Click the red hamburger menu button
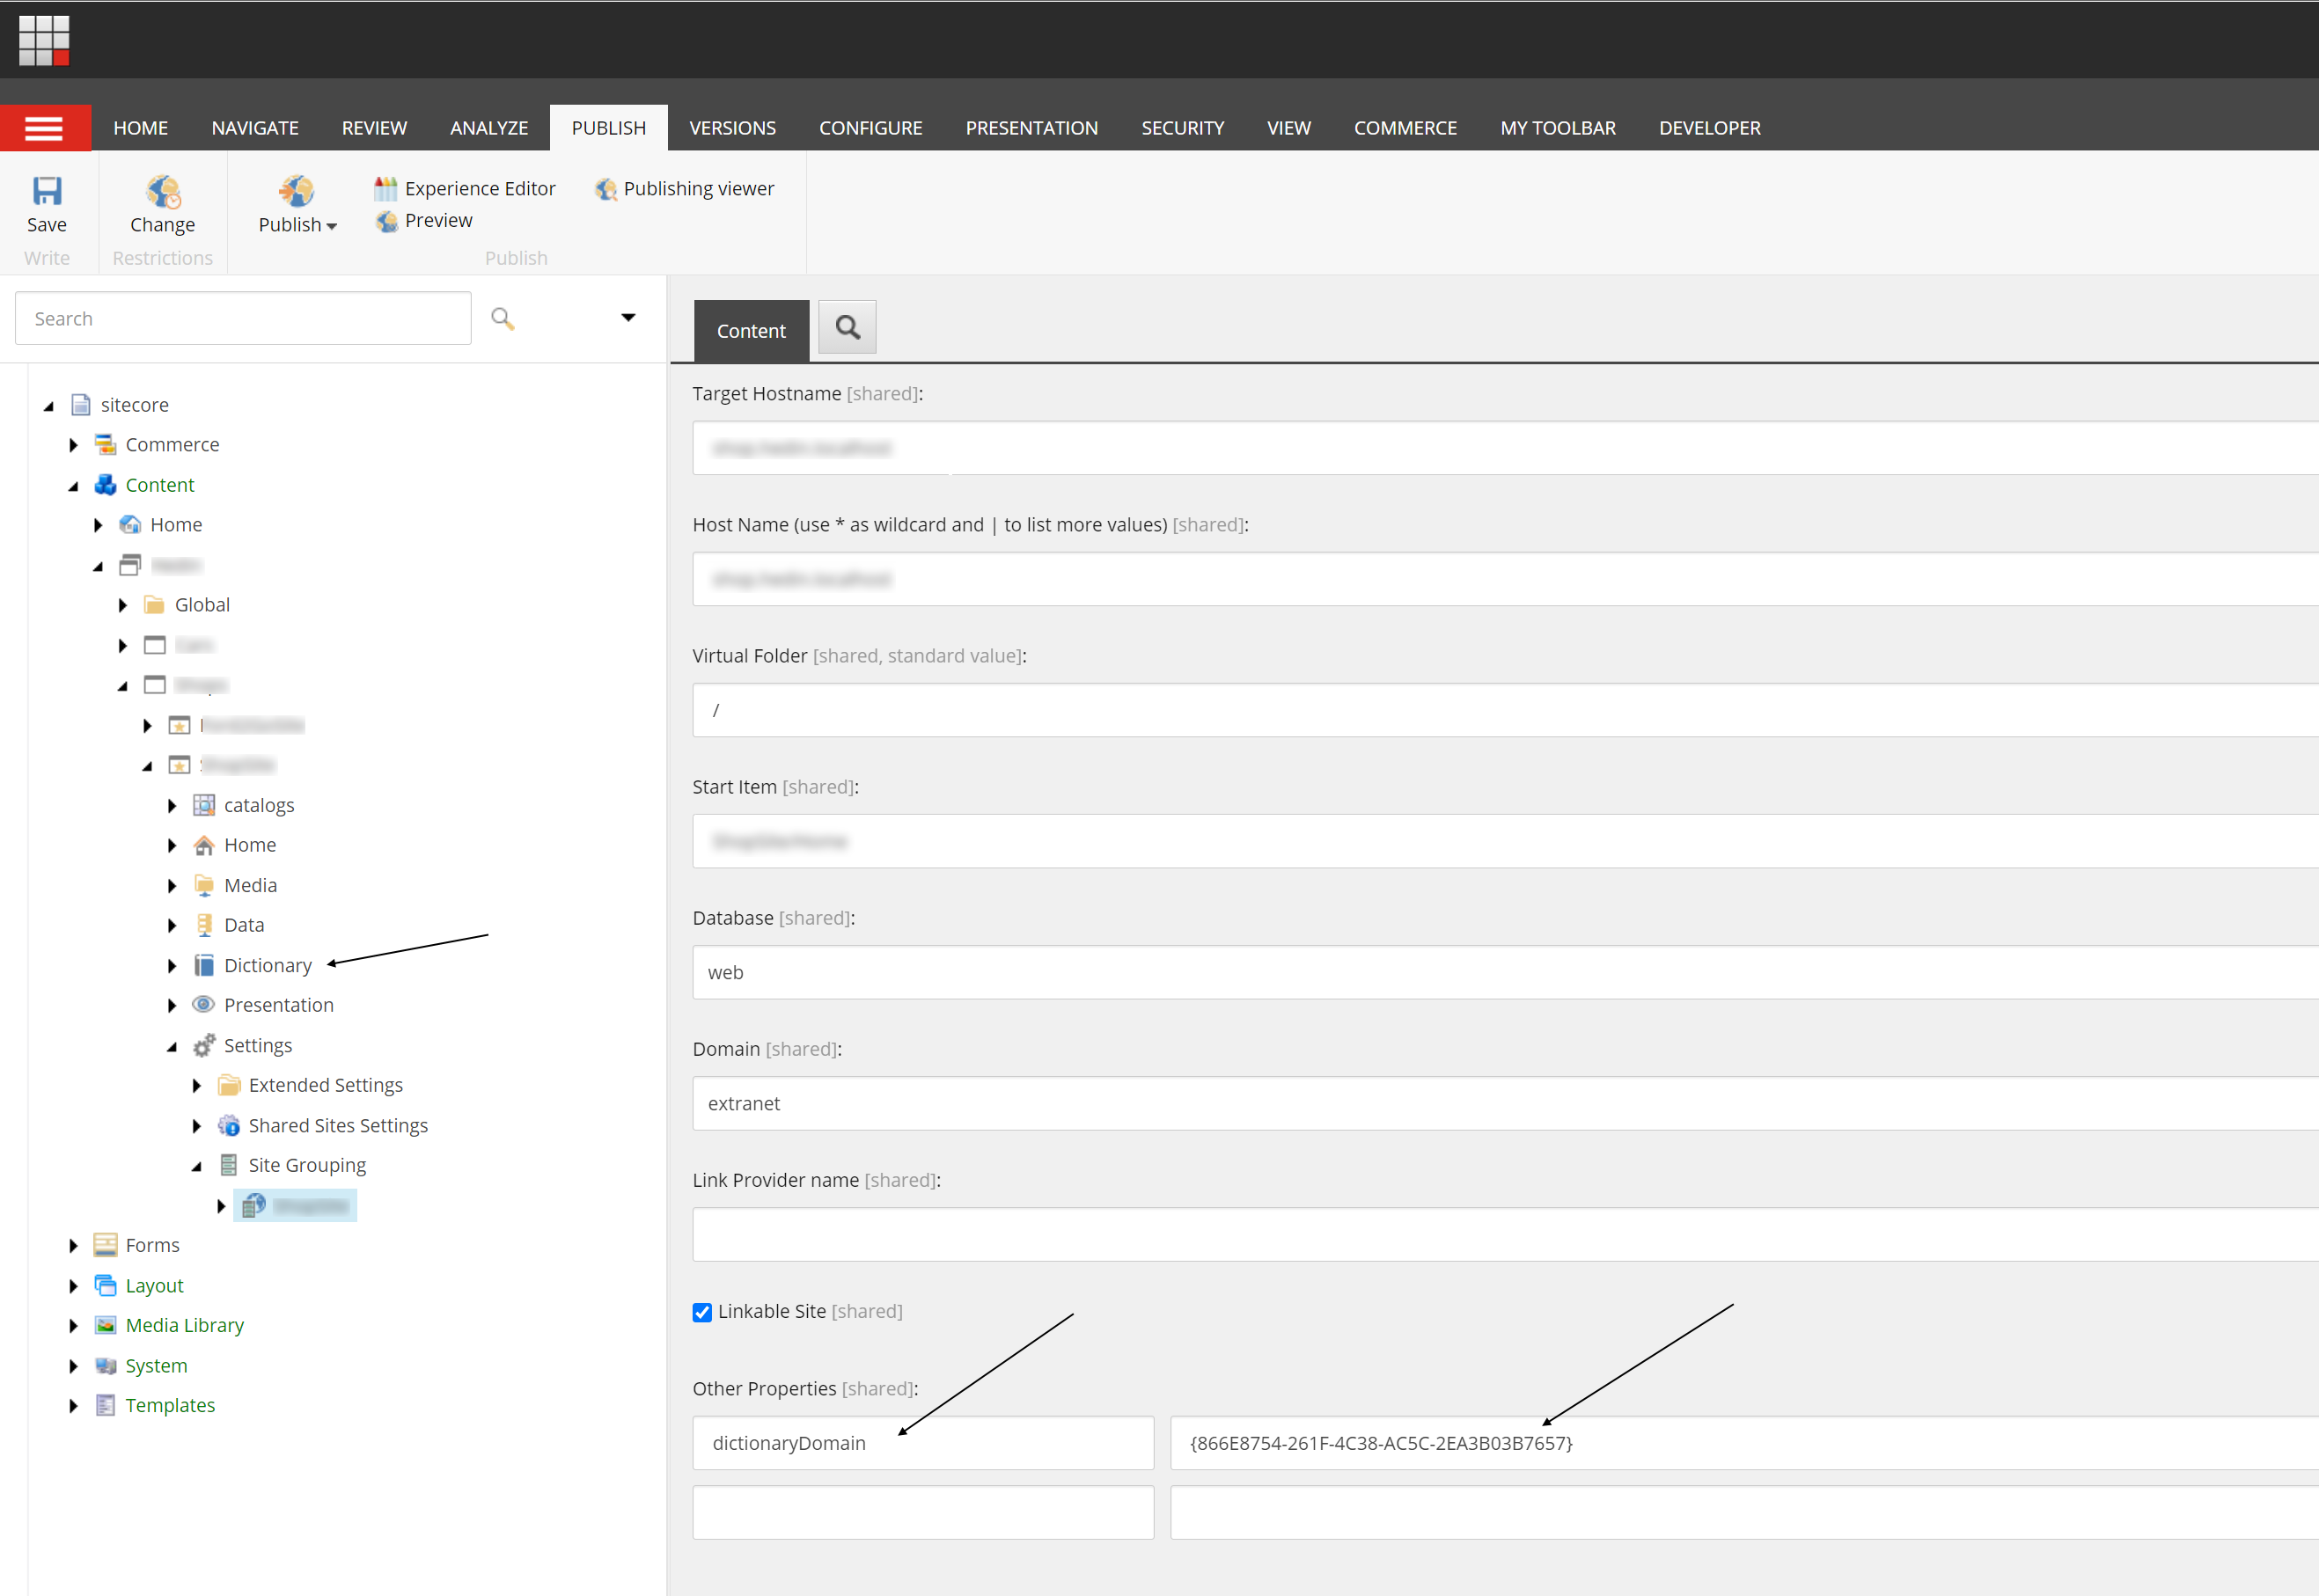Viewport: 2319px width, 1596px height. tap(45, 128)
